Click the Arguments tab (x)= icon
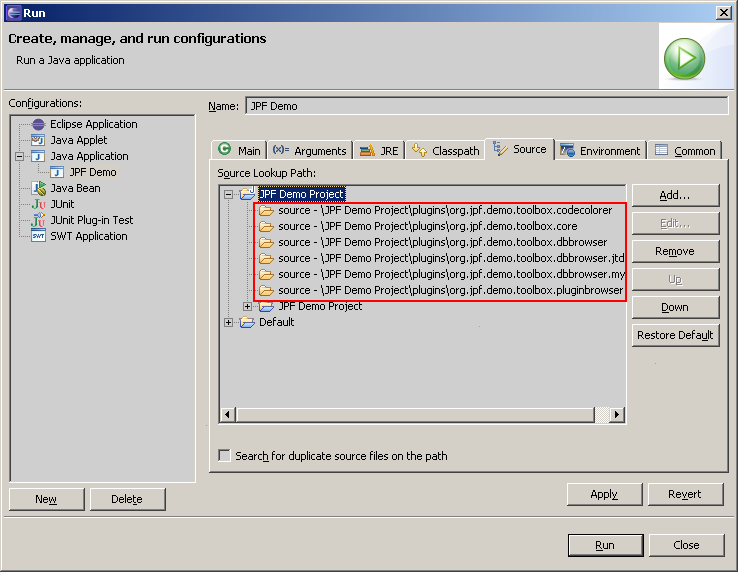The height and width of the screenshot is (572, 738). 281,150
